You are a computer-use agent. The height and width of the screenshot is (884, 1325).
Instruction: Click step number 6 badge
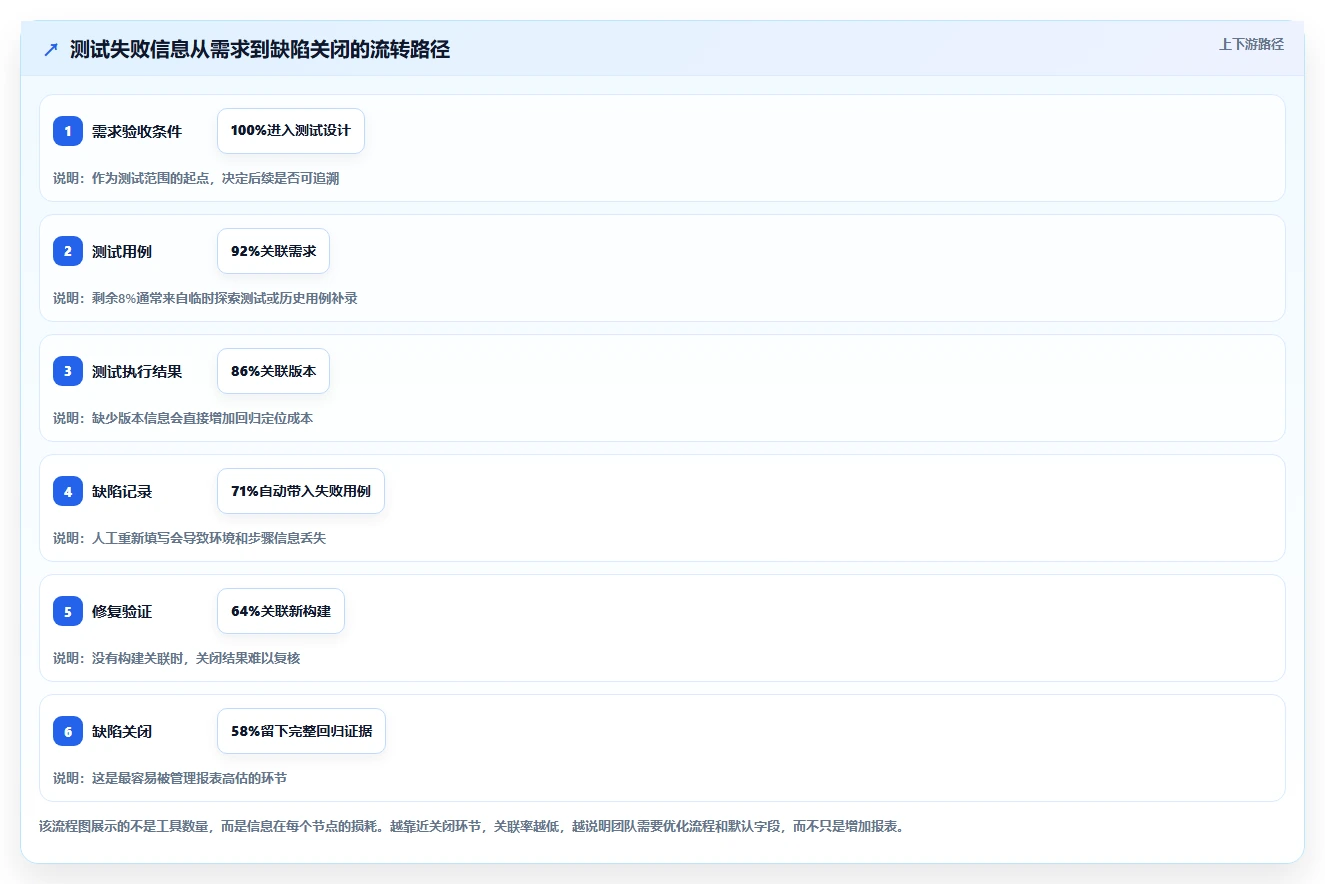pos(68,731)
